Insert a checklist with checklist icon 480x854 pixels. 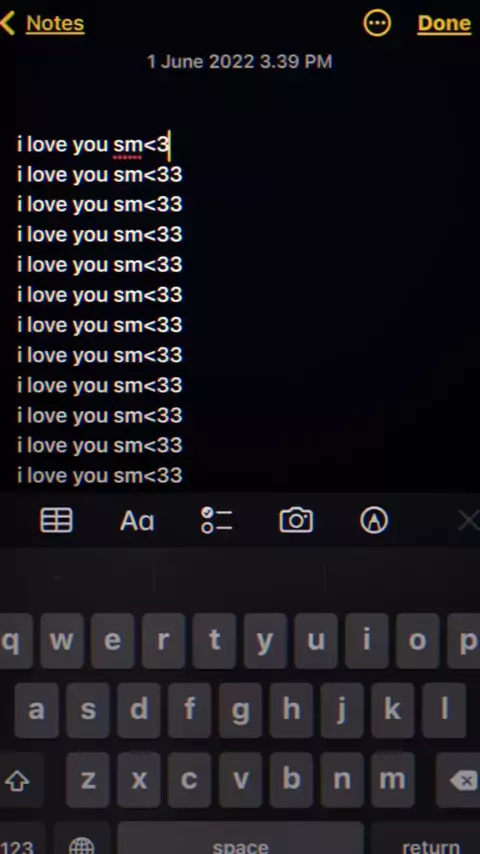[x=216, y=520]
